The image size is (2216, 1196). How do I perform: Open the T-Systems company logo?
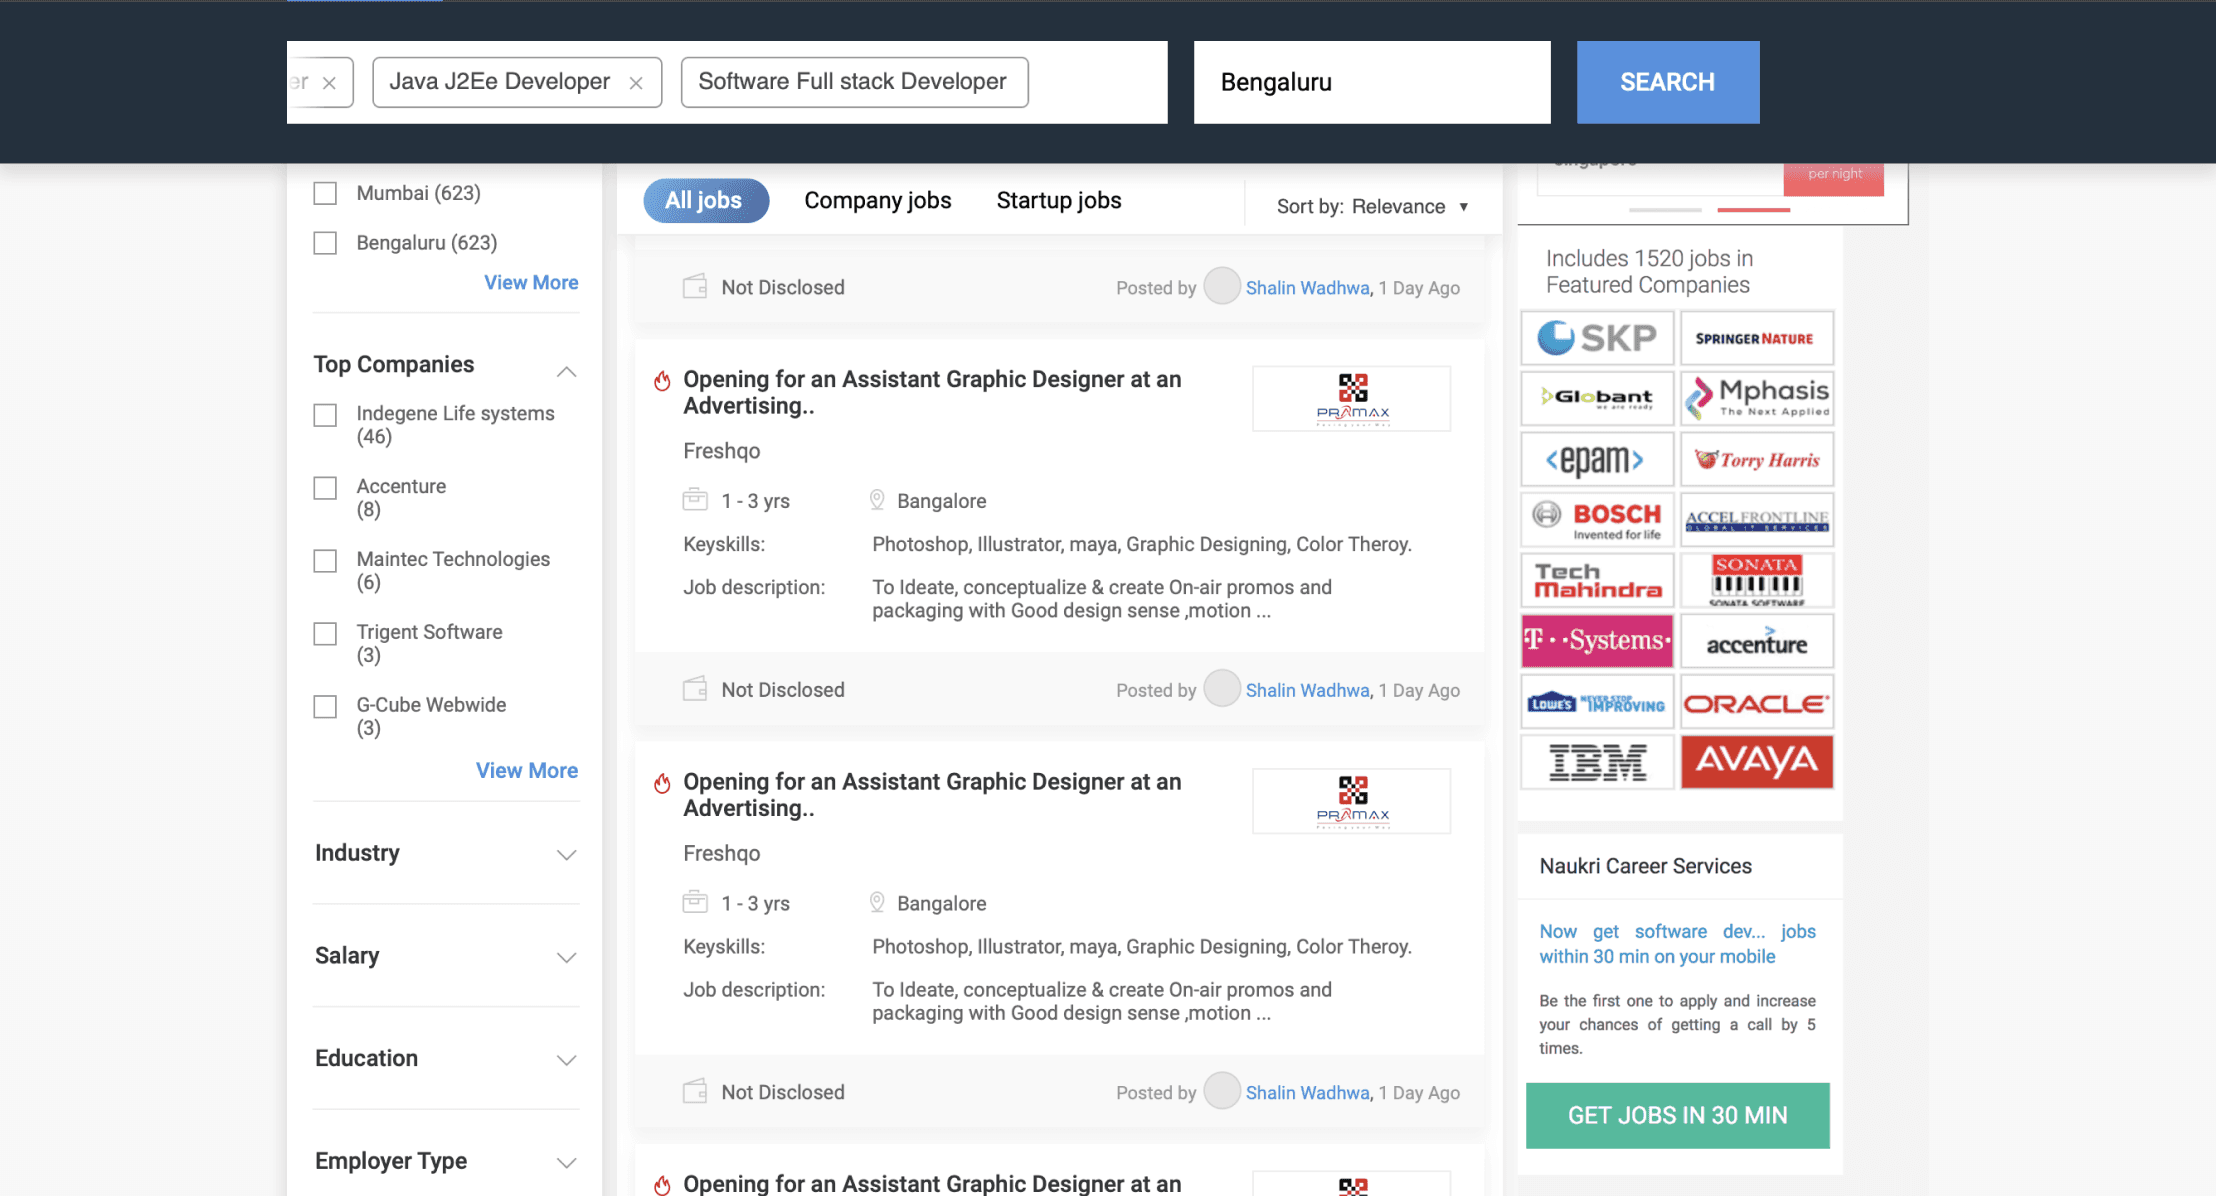click(x=1597, y=641)
